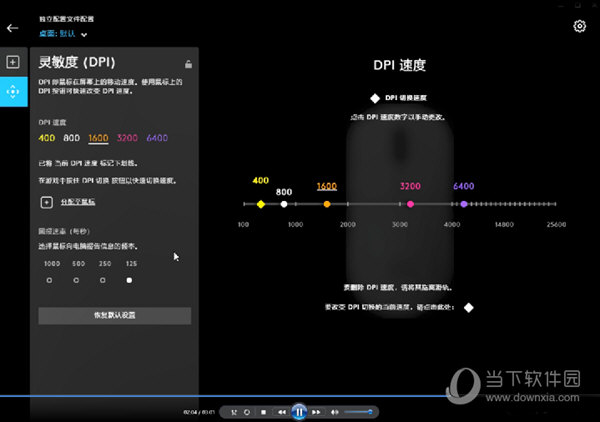This screenshot has width=600, height=422.
Task: Click the blue video seek progress bar
Action: click(x=226, y=396)
